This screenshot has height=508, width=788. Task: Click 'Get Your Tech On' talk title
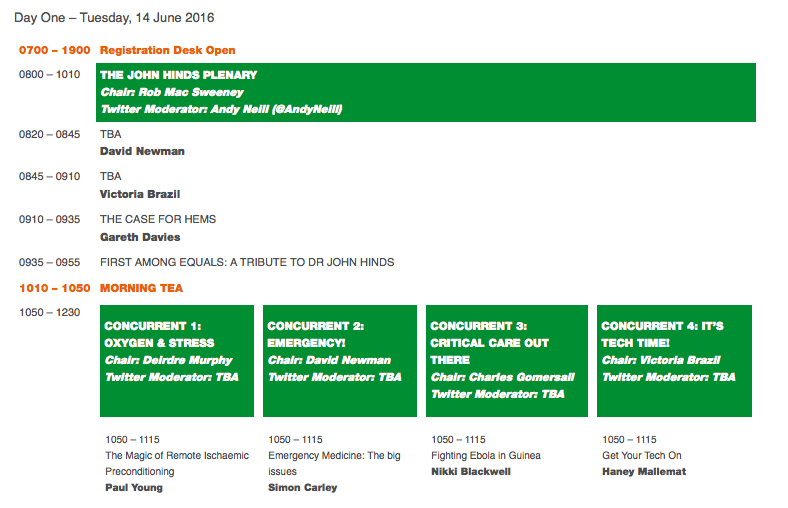pyautogui.click(x=642, y=455)
